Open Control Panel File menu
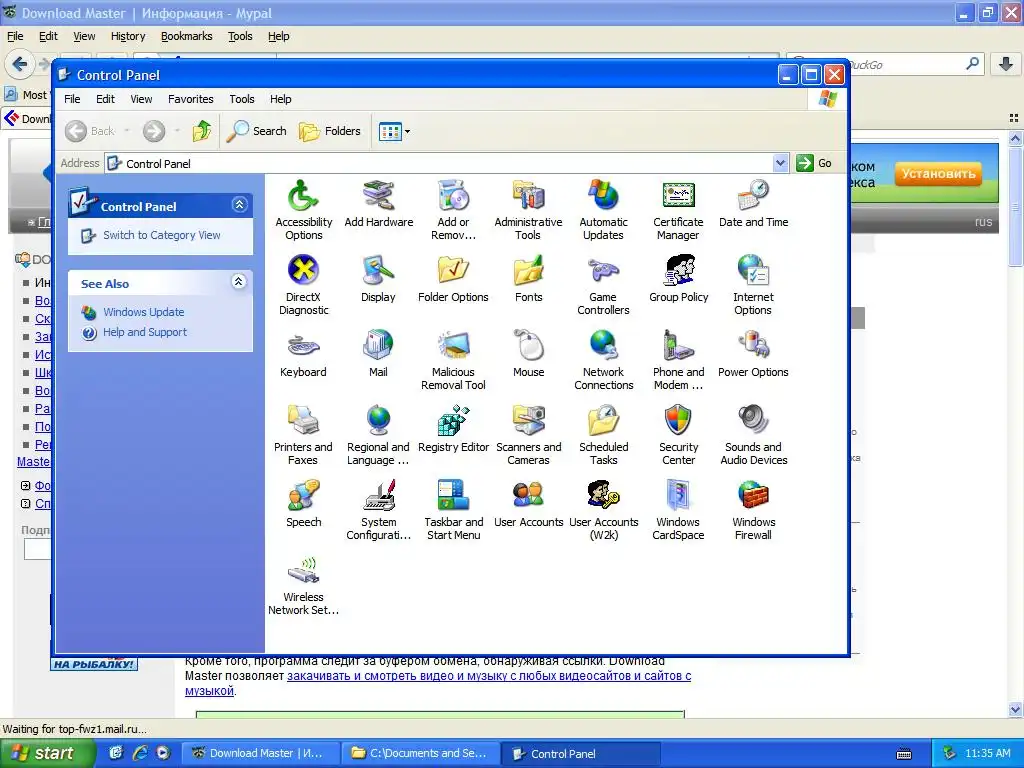This screenshot has height=768, width=1024. [x=72, y=99]
